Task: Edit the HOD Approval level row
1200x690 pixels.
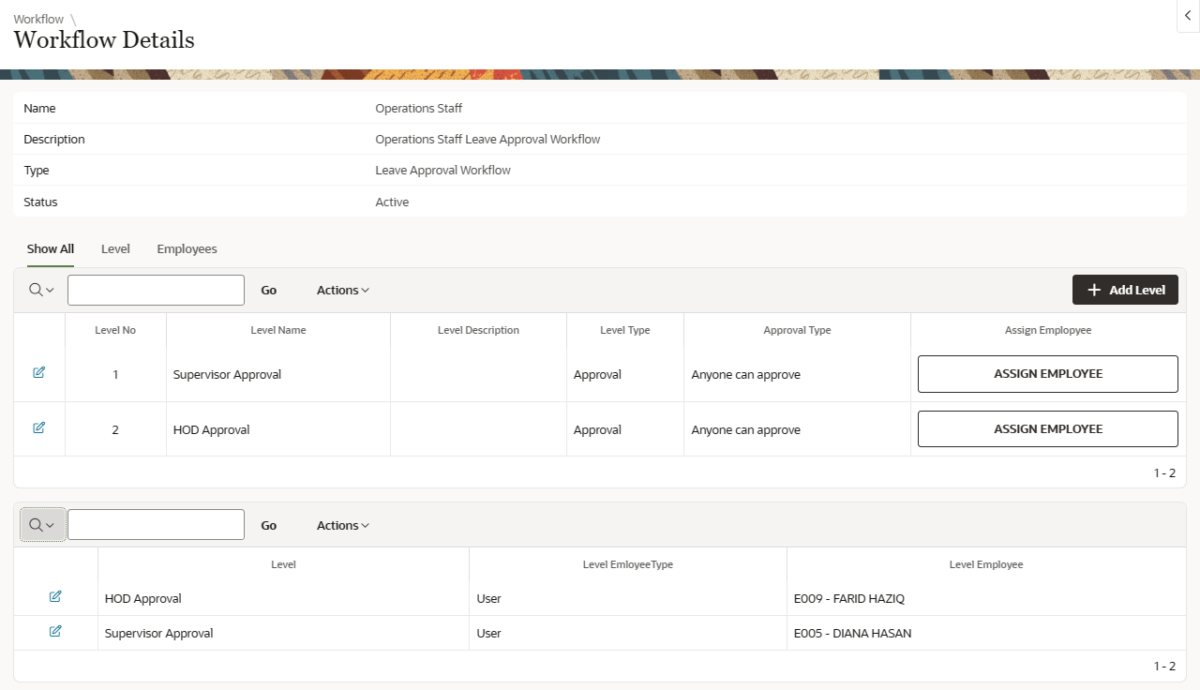Action: coord(39,428)
